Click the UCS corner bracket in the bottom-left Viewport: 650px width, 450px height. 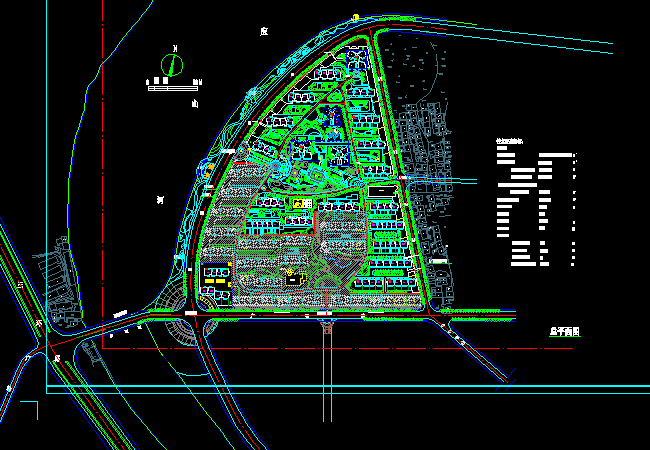28,409
